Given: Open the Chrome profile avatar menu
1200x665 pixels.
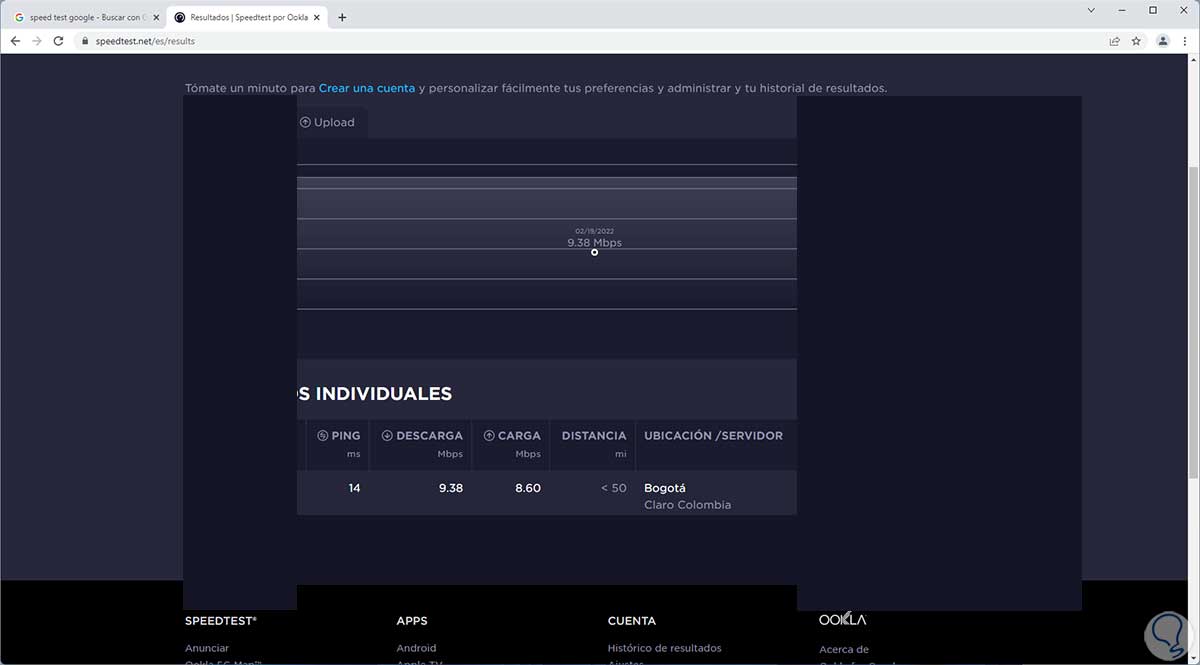Looking at the screenshot, I should coord(1163,41).
